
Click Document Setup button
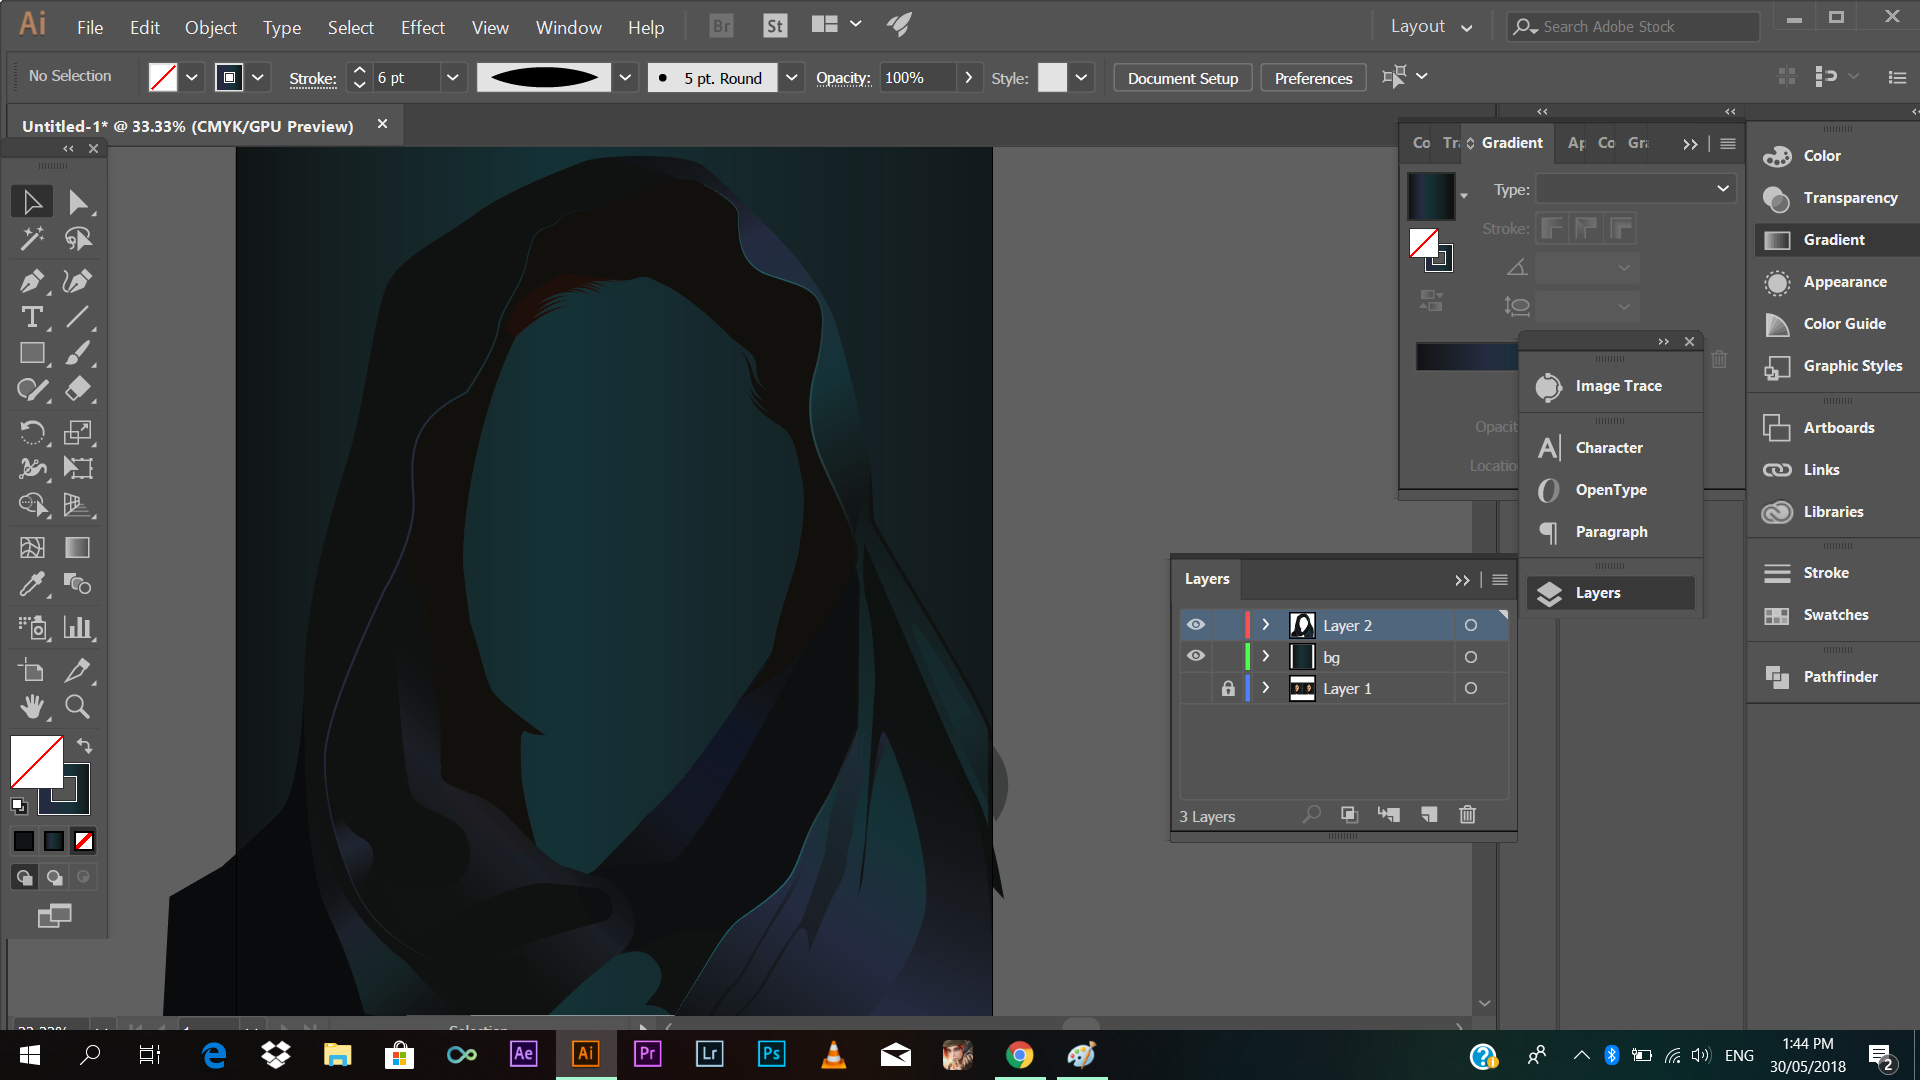1183,78
